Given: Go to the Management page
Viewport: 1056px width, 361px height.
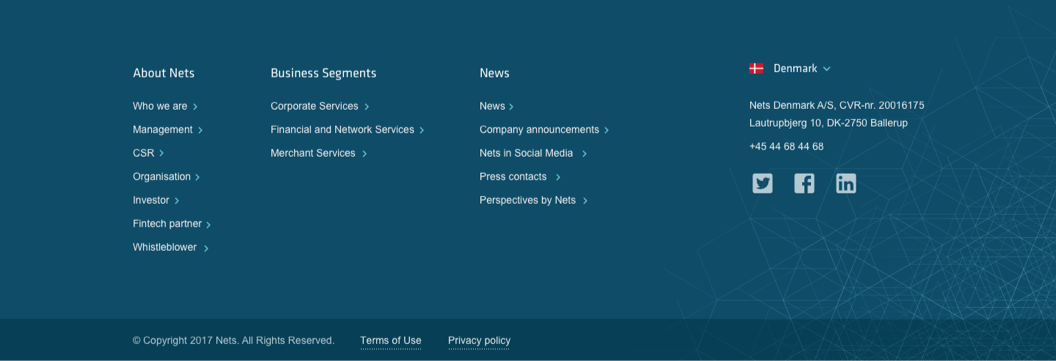Looking at the screenshot, I should pos(163,129).
